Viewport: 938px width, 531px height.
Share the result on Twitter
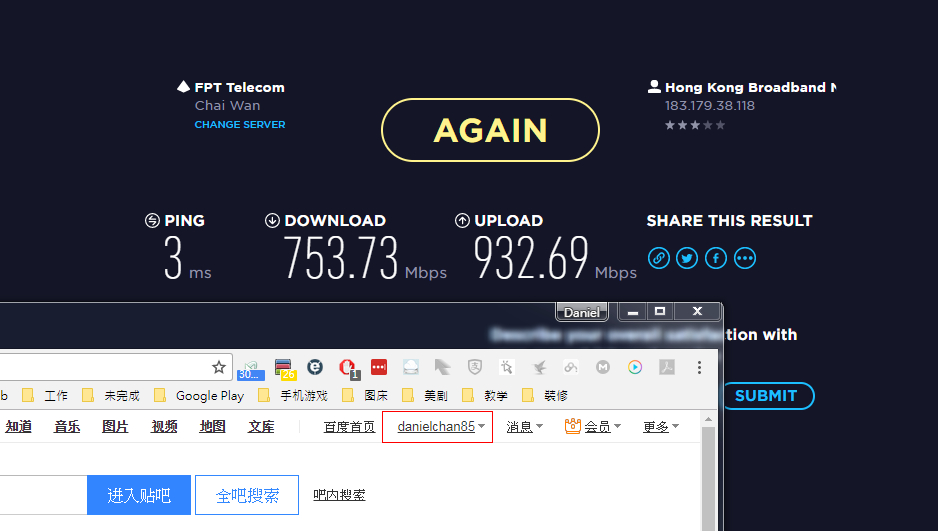687,258
